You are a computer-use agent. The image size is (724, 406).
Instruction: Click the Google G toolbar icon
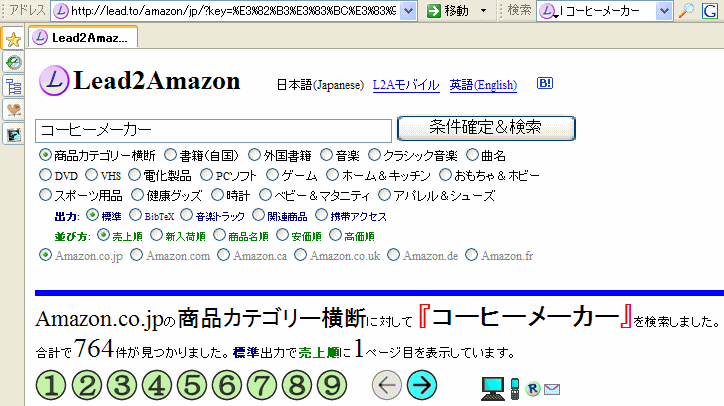pos(709,11)
